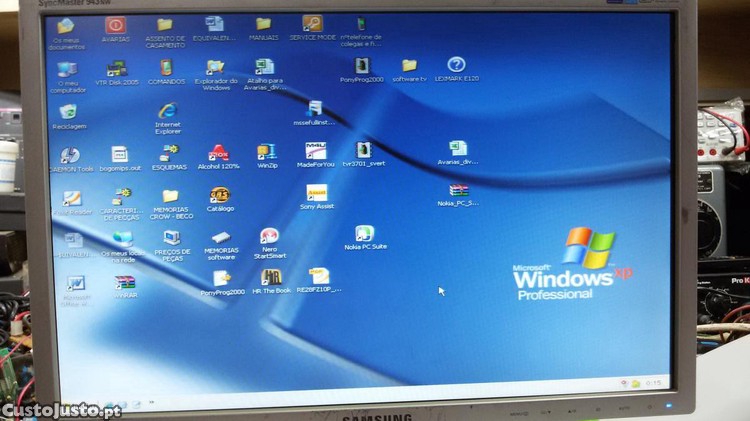
Task: Open the AVARIAS red icon
Action: [116, 25]
